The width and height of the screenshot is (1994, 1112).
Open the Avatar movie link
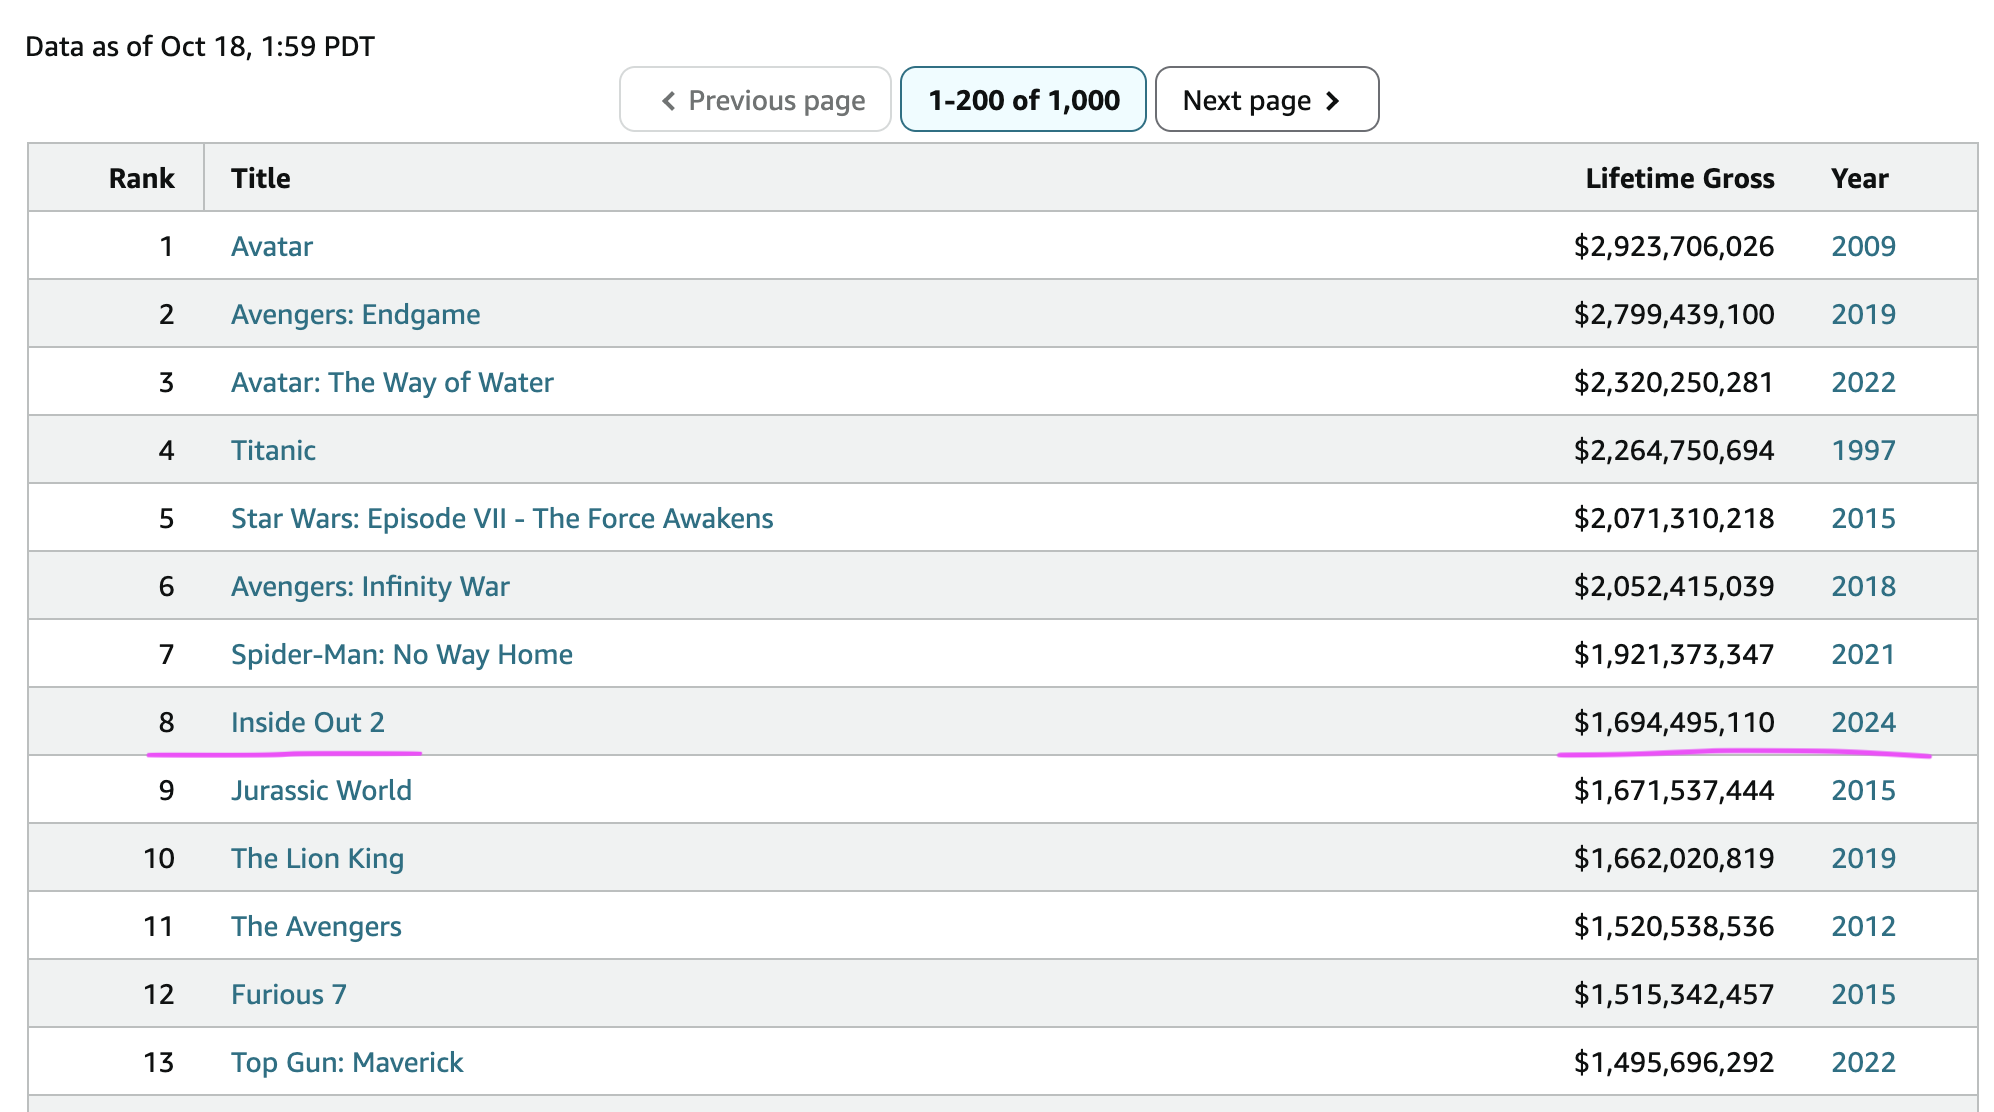[x=271, y=246]
